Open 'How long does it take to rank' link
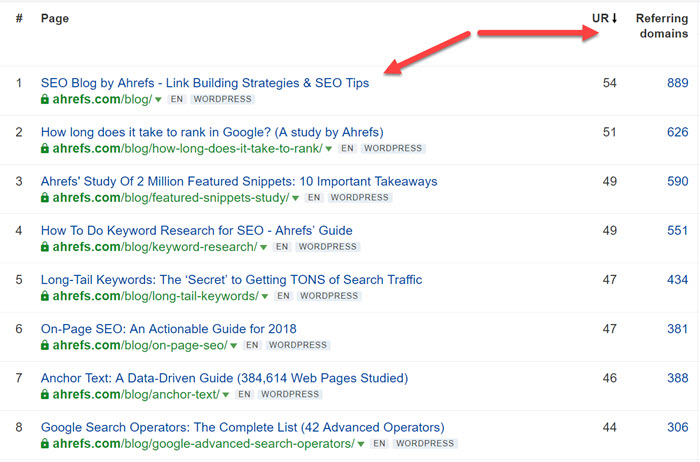The width and height of the screenshot is (700, 462). click(211, 132)
